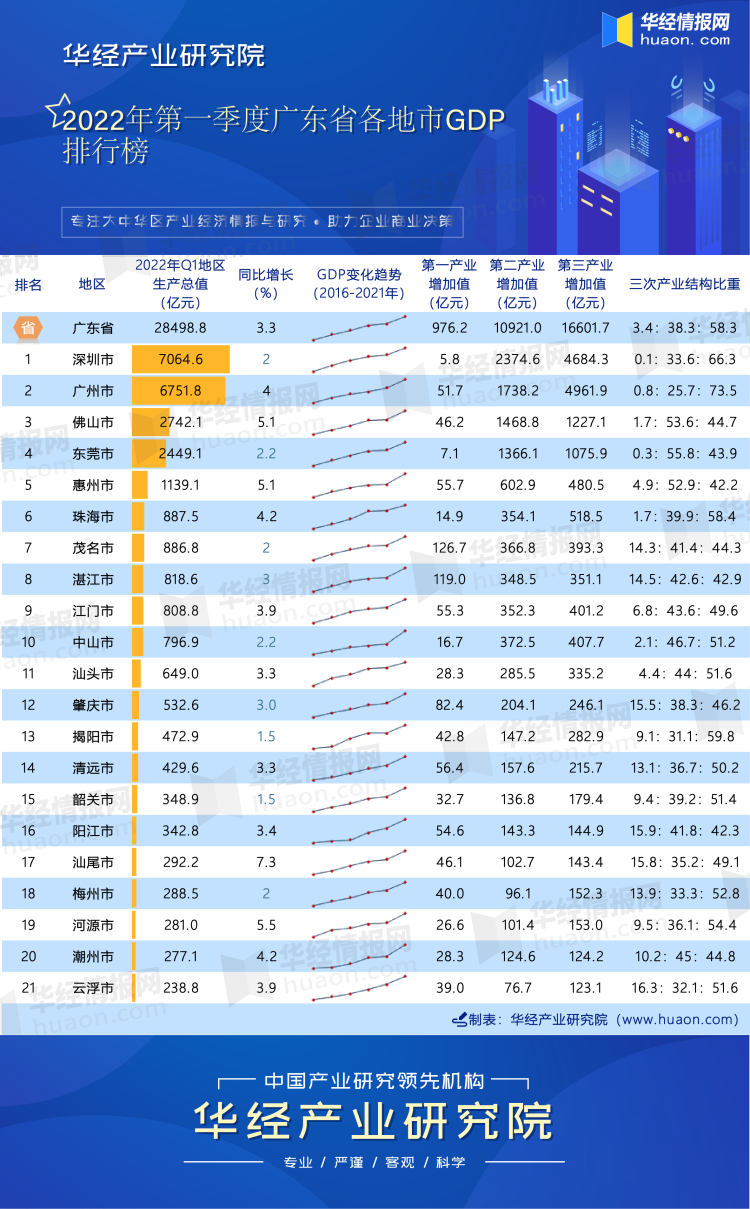Click the 云浮市 region name
Viewport: 750px width, 1209px height.
pyautogui.click(x=93, y=988)
